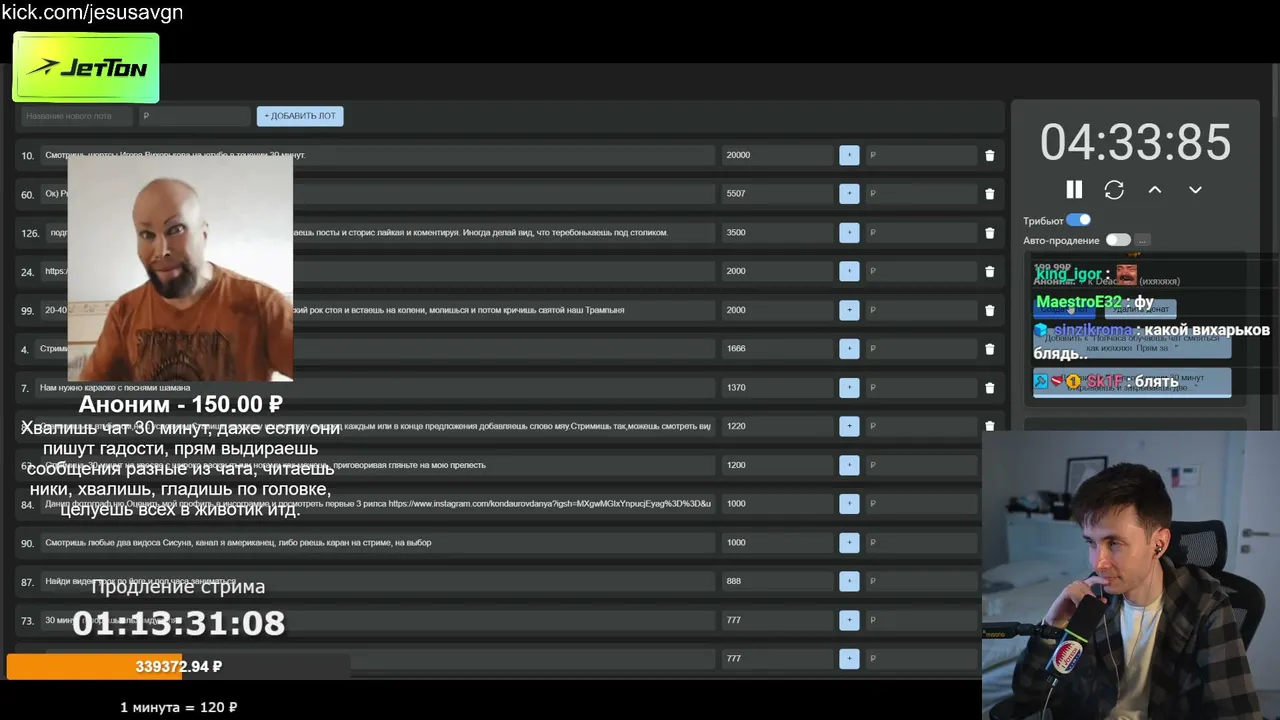The width and height of the screenshot is (1280, 720).
Task: Enable the Авто-продление switch
Action: (x=1117, y=240)
